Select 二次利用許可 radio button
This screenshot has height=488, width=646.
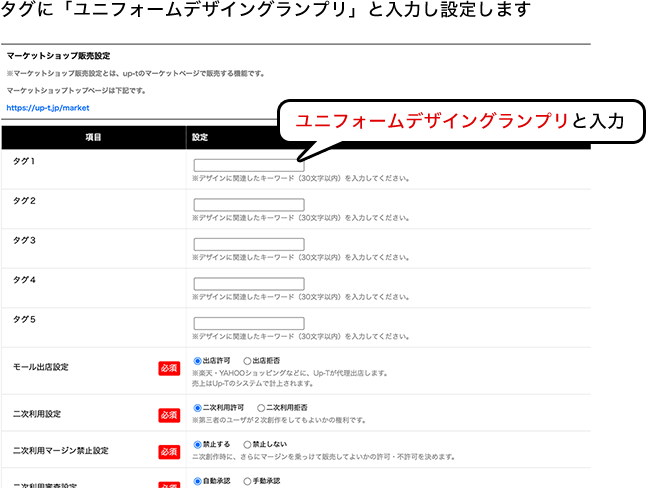click(x=198, y=408)
